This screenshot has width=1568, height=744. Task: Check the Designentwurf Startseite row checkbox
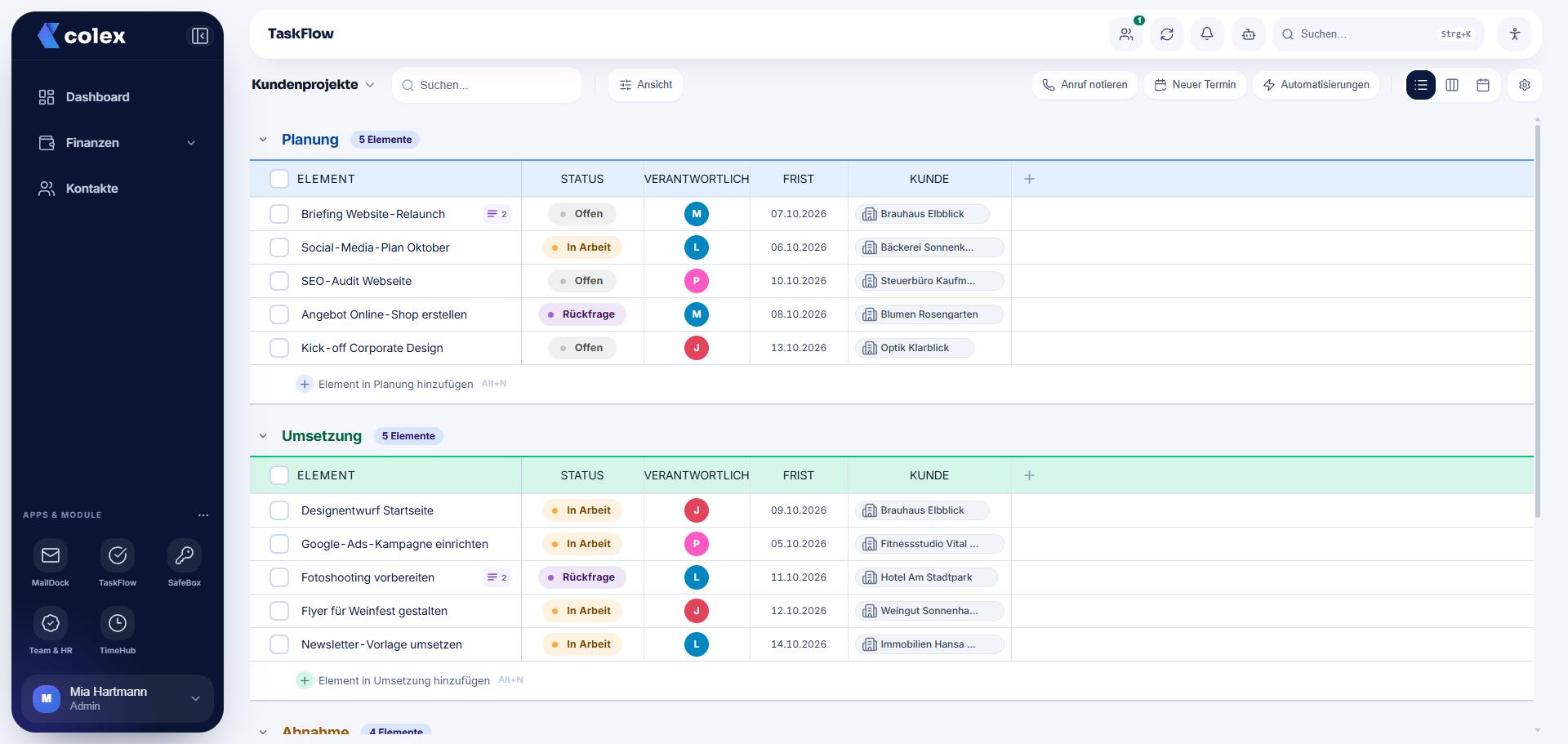pos(279,510)
